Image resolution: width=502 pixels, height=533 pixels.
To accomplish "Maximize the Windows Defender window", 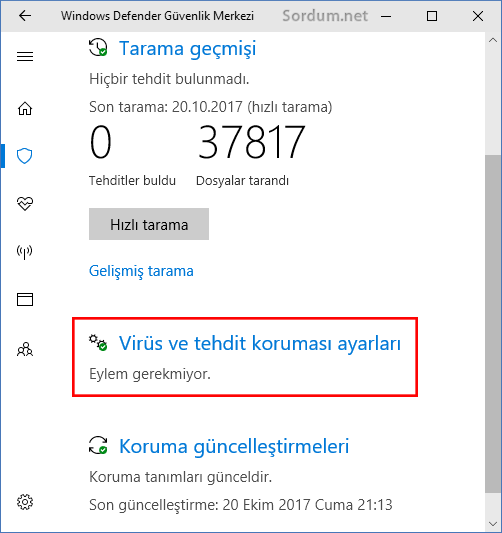I will [432, 16].
